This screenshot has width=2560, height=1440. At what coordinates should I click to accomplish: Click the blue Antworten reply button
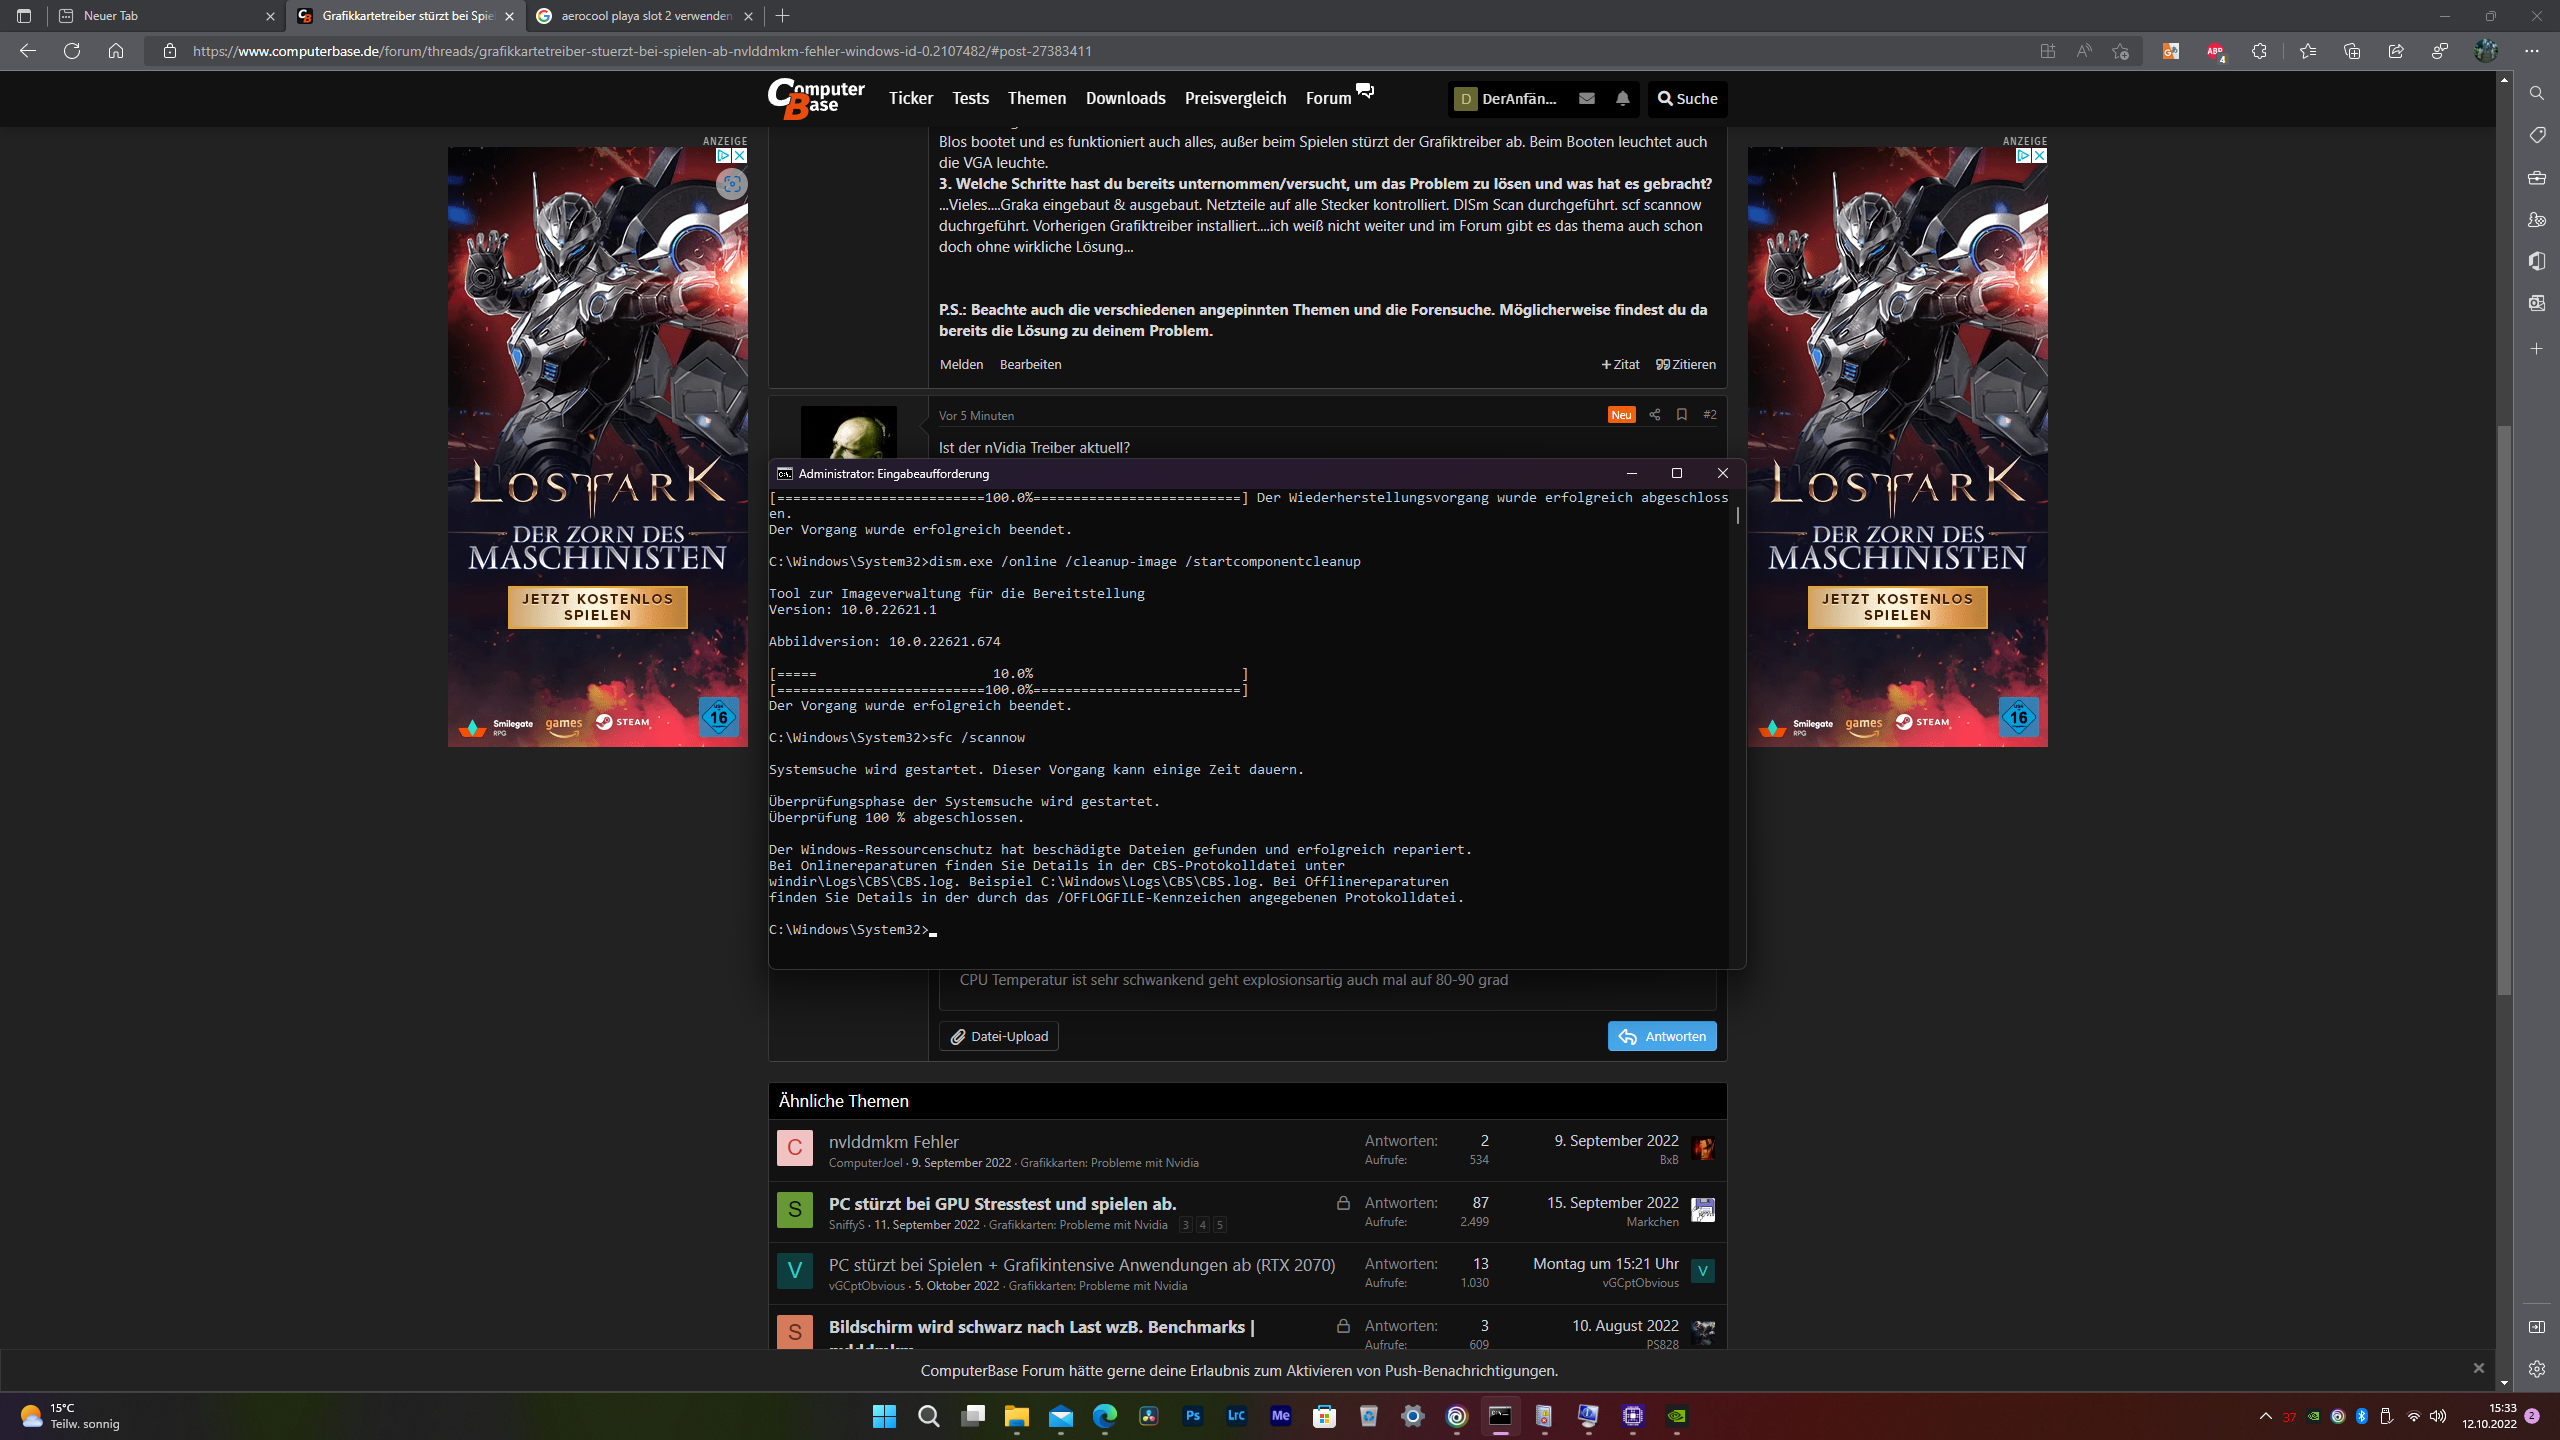[x=1661, y=1036]
